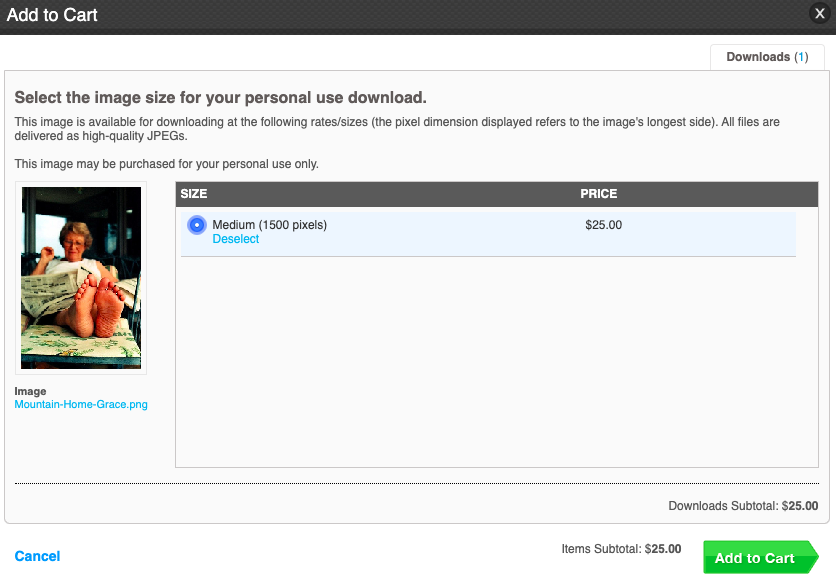Click the SIZE column header
The width and height of the screenshot is (836, 584).
tap(194, 194)
